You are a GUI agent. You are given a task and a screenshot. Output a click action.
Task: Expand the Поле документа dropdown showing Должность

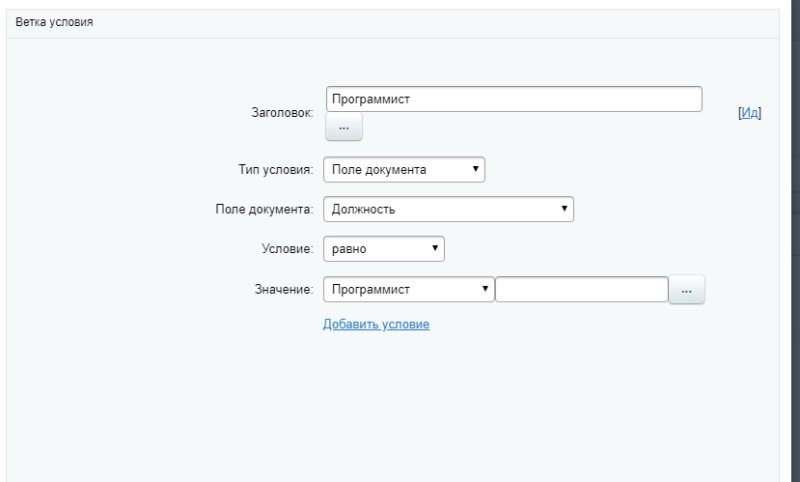pyautogui.click(x=449, y=209)
